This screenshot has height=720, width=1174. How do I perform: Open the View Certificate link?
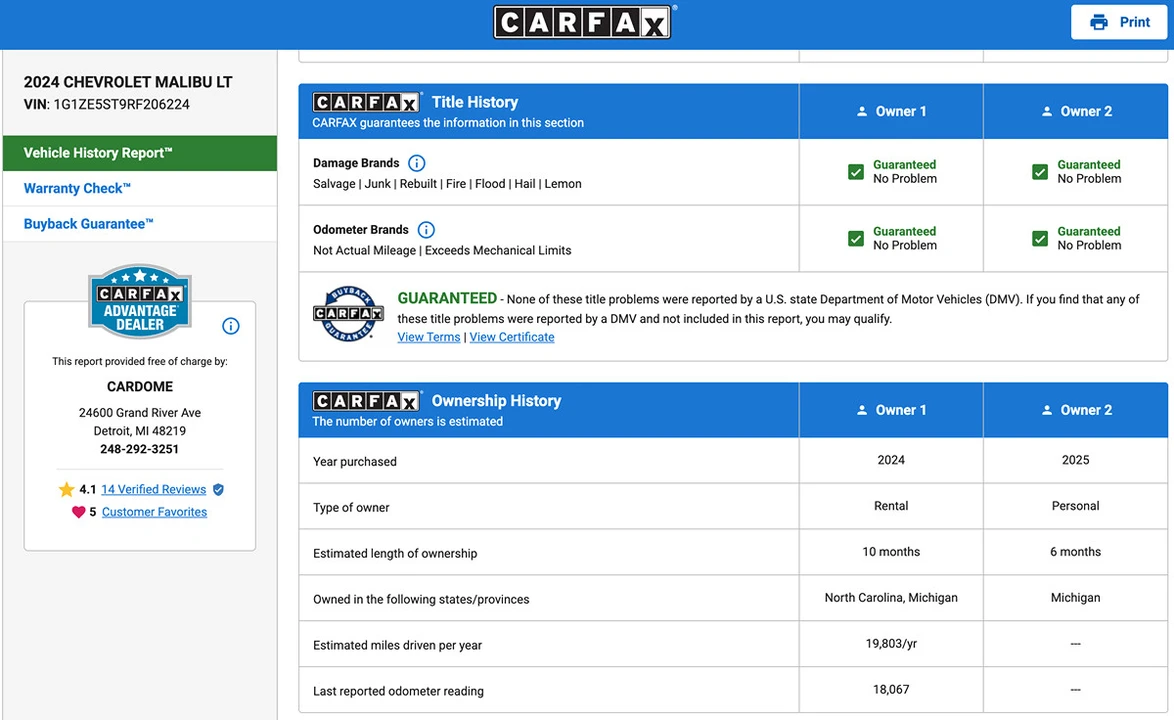click(512, 337)
